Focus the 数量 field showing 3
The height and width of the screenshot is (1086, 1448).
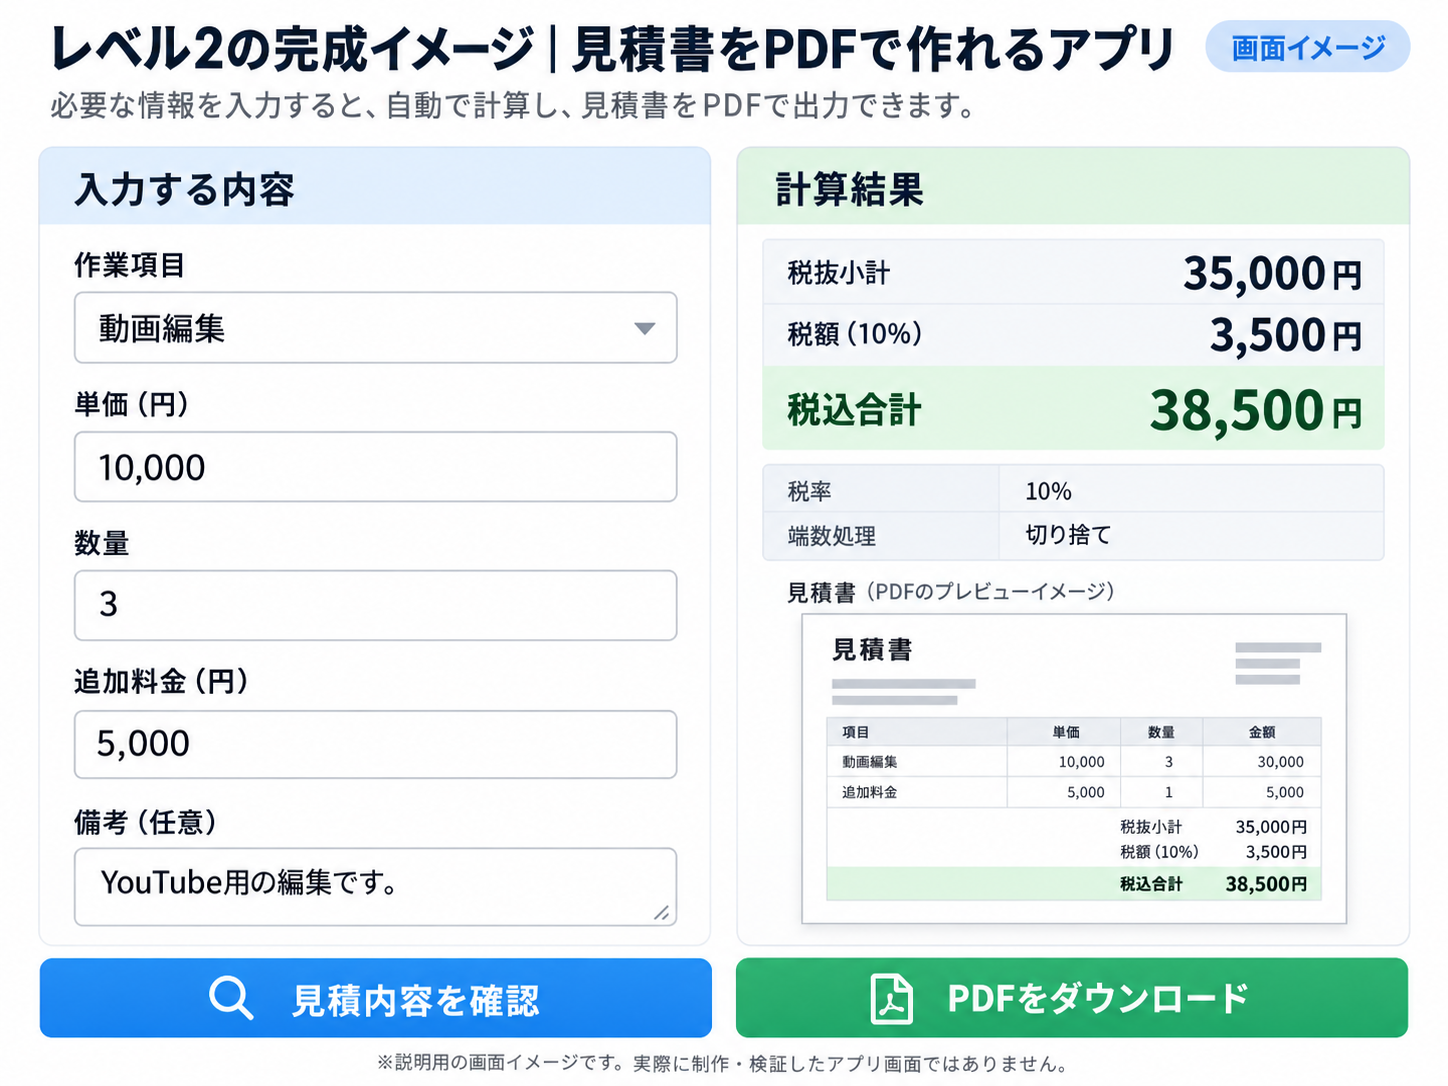[x=375, y=605]
